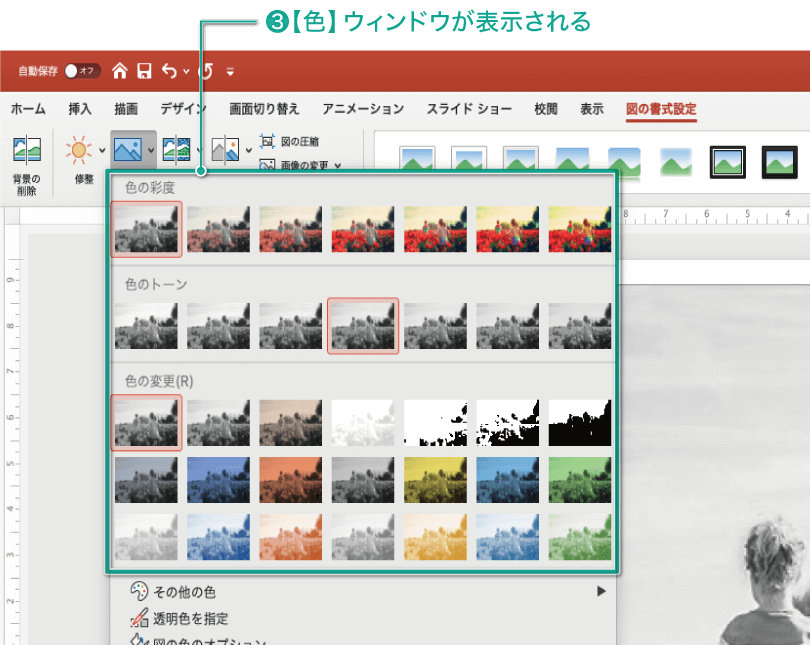The image size is (810, 645).
Task: Apply the soft edge picture style thumbnail
Action: coord(676,162)
